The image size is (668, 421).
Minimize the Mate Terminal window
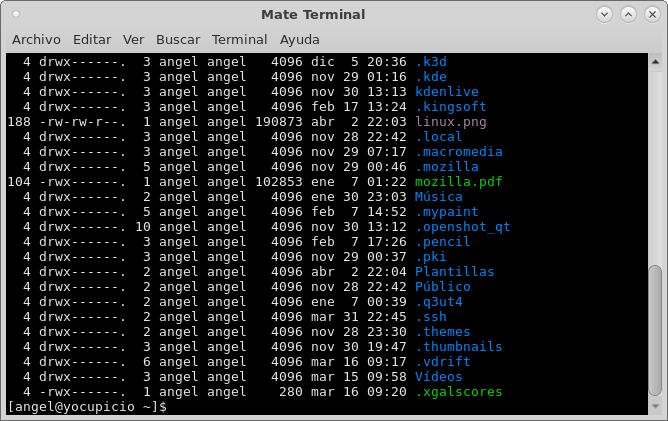click(604, 14)
